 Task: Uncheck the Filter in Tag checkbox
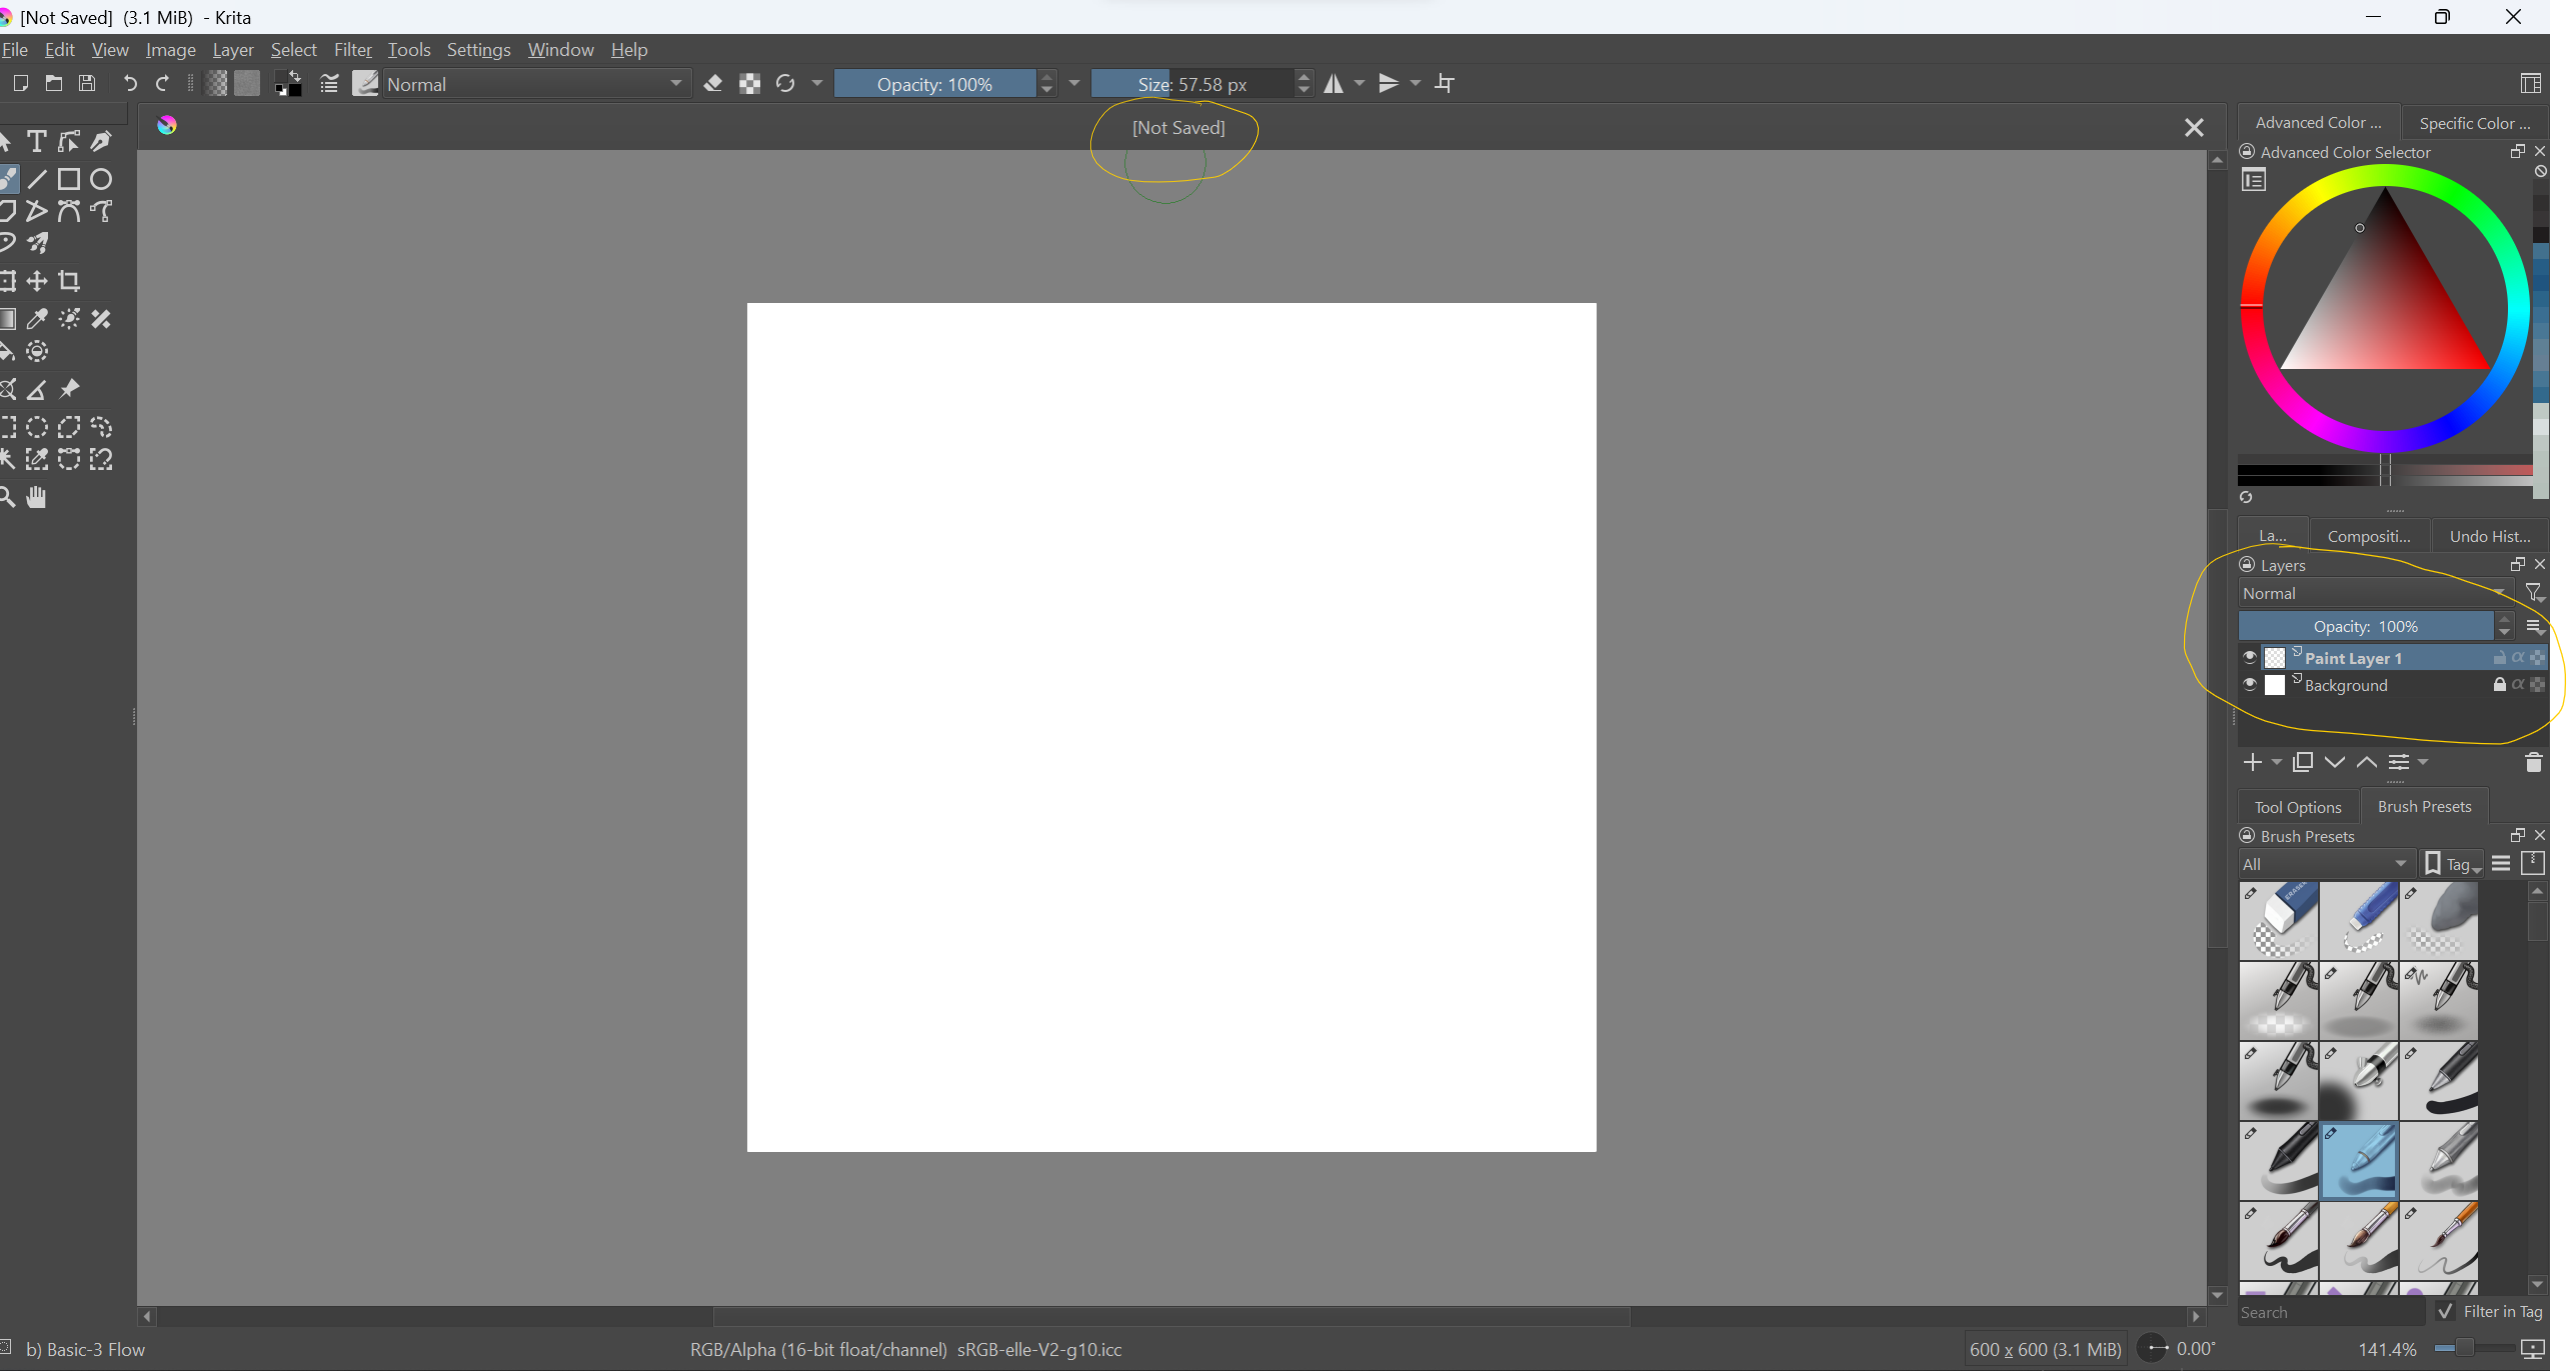point(2446,1311)
